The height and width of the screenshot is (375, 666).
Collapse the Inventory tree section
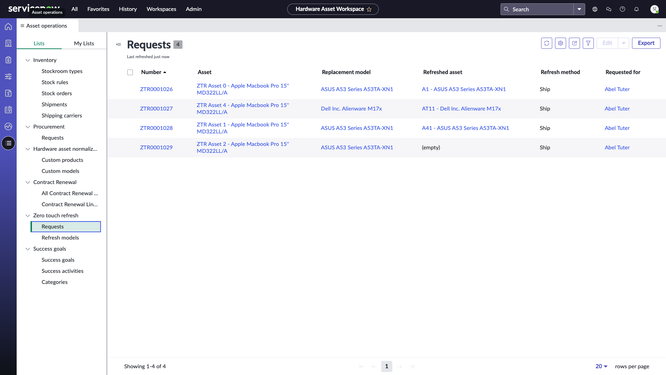28,60
